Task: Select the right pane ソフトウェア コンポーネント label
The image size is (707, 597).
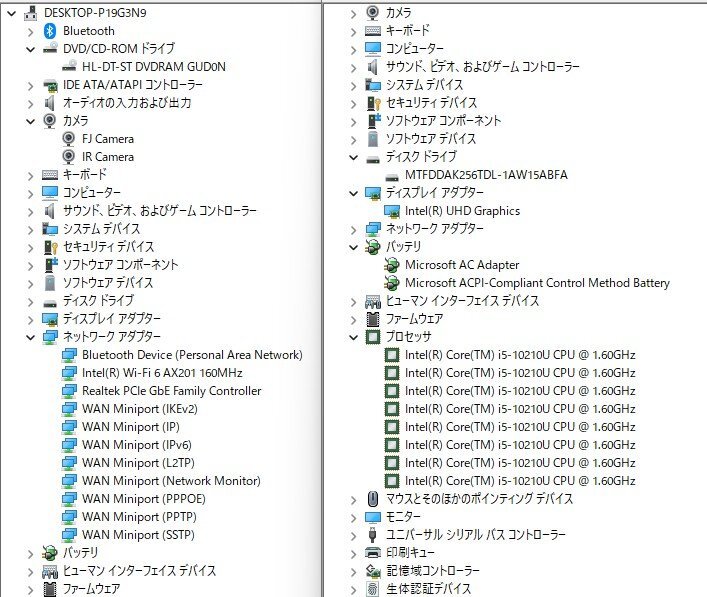Action: tap(443, 121)
